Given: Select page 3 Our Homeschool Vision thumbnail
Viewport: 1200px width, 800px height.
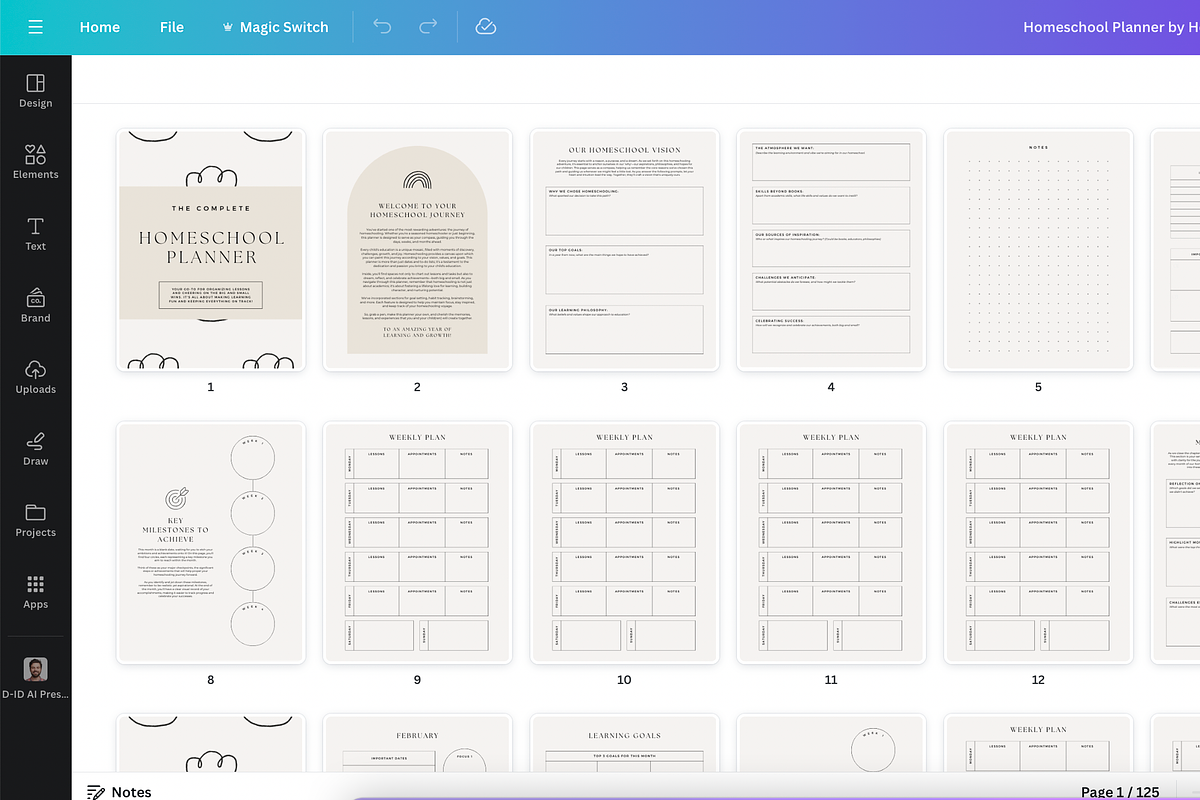Looking at the screenshot, I should 624,250.
